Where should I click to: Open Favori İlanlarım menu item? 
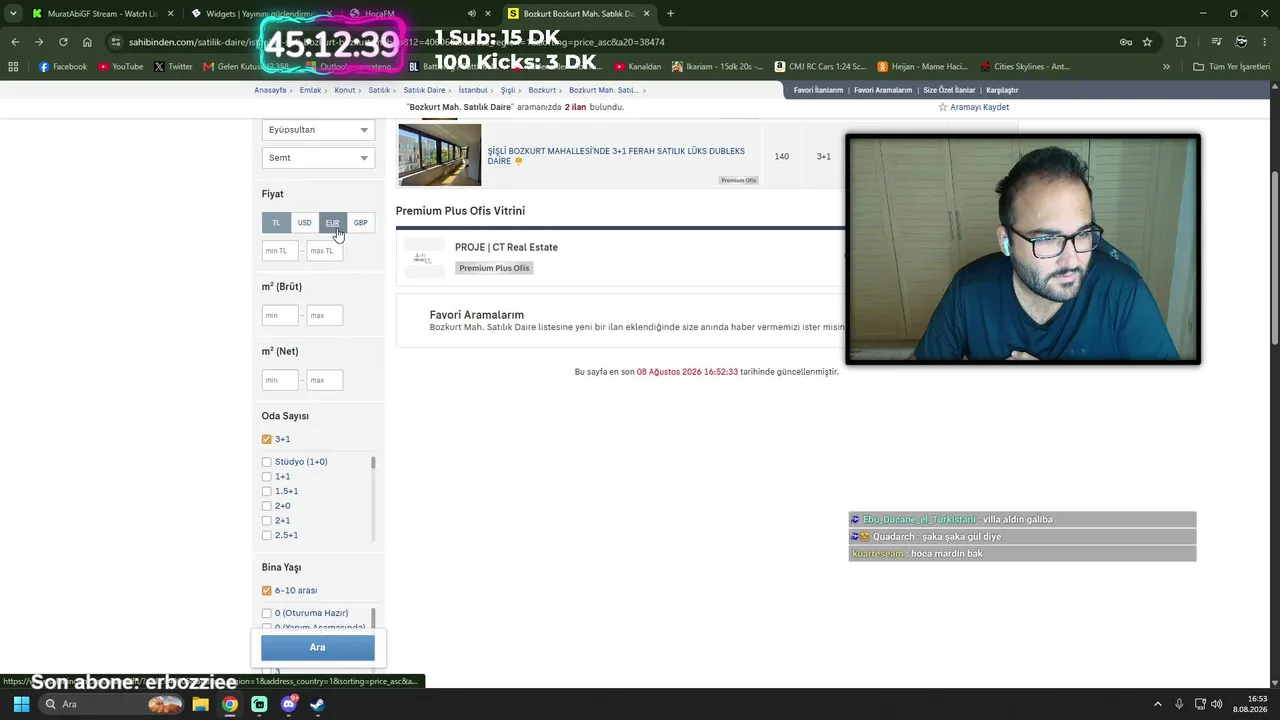(818, 90)
